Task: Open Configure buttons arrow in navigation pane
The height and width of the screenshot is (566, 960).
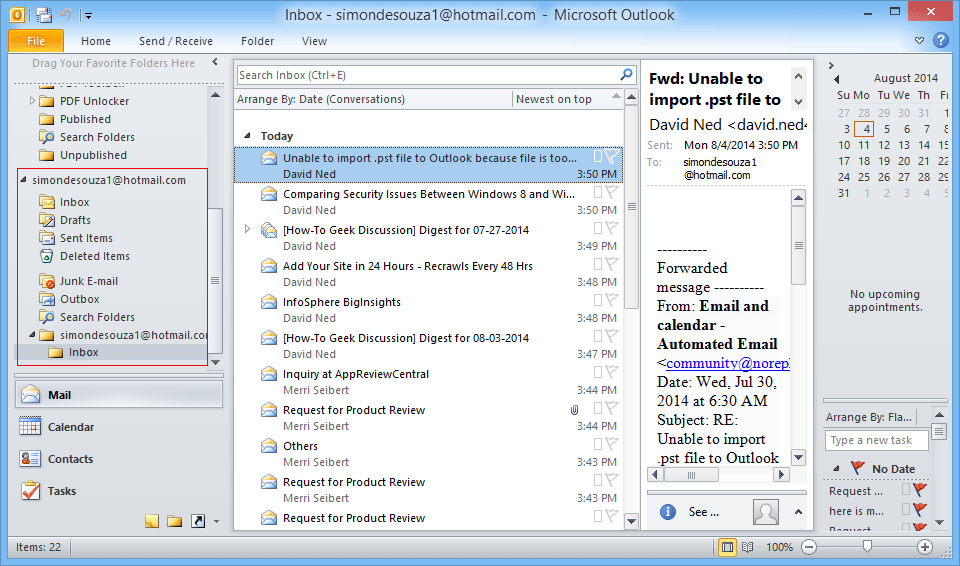Action: pyautogui.click(x=216, y=522)
